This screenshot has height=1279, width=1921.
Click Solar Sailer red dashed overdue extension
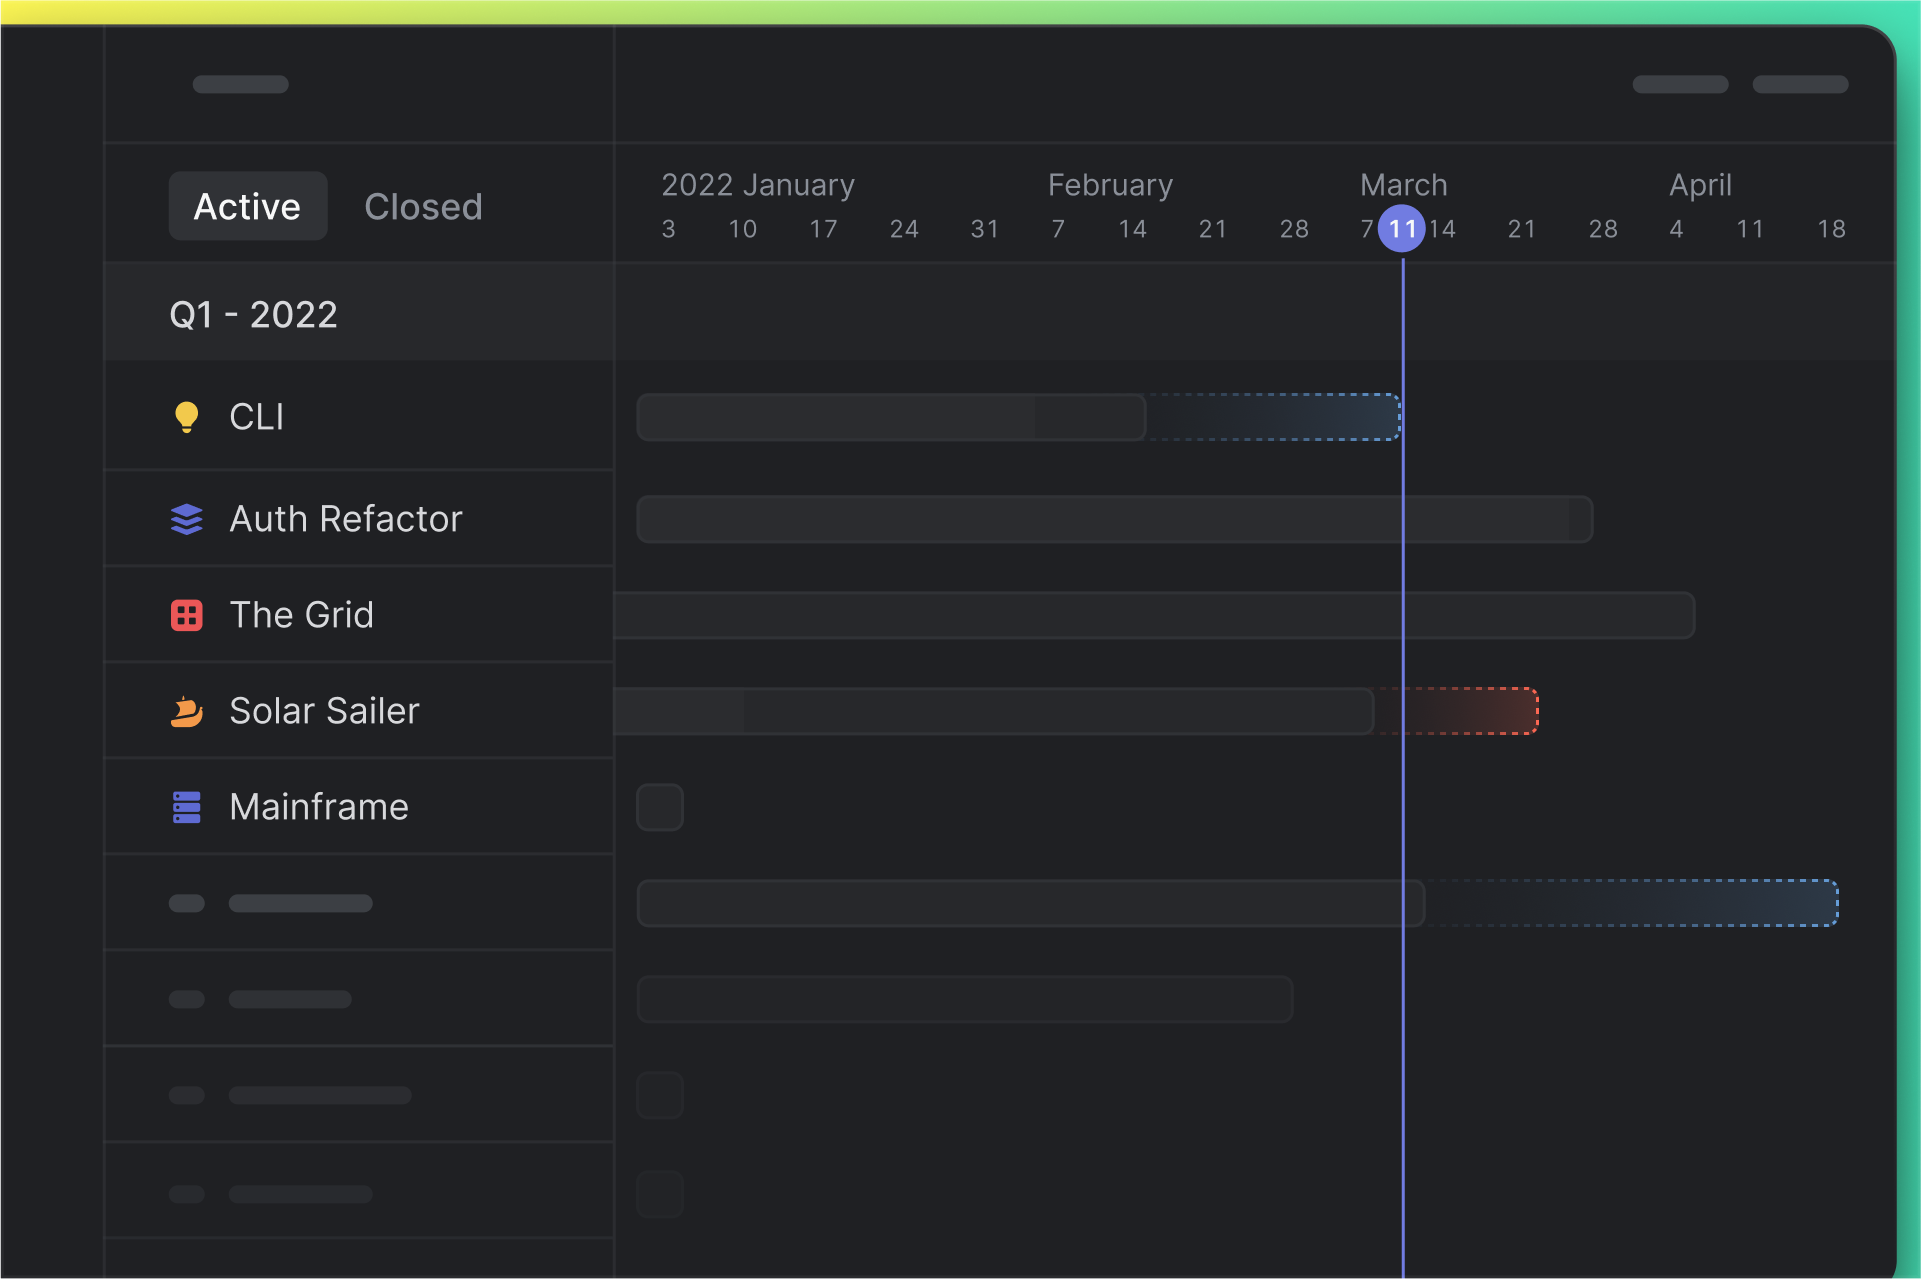click(x=1457, y=711)
